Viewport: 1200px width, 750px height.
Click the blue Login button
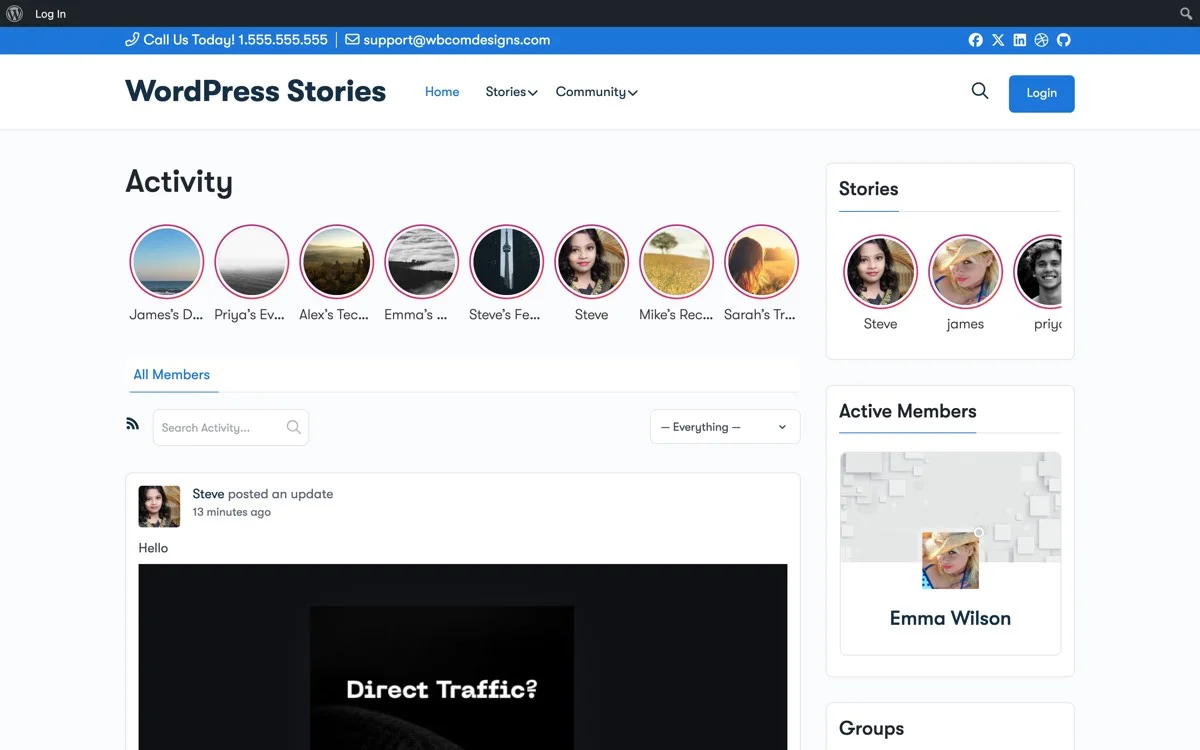1041,93
